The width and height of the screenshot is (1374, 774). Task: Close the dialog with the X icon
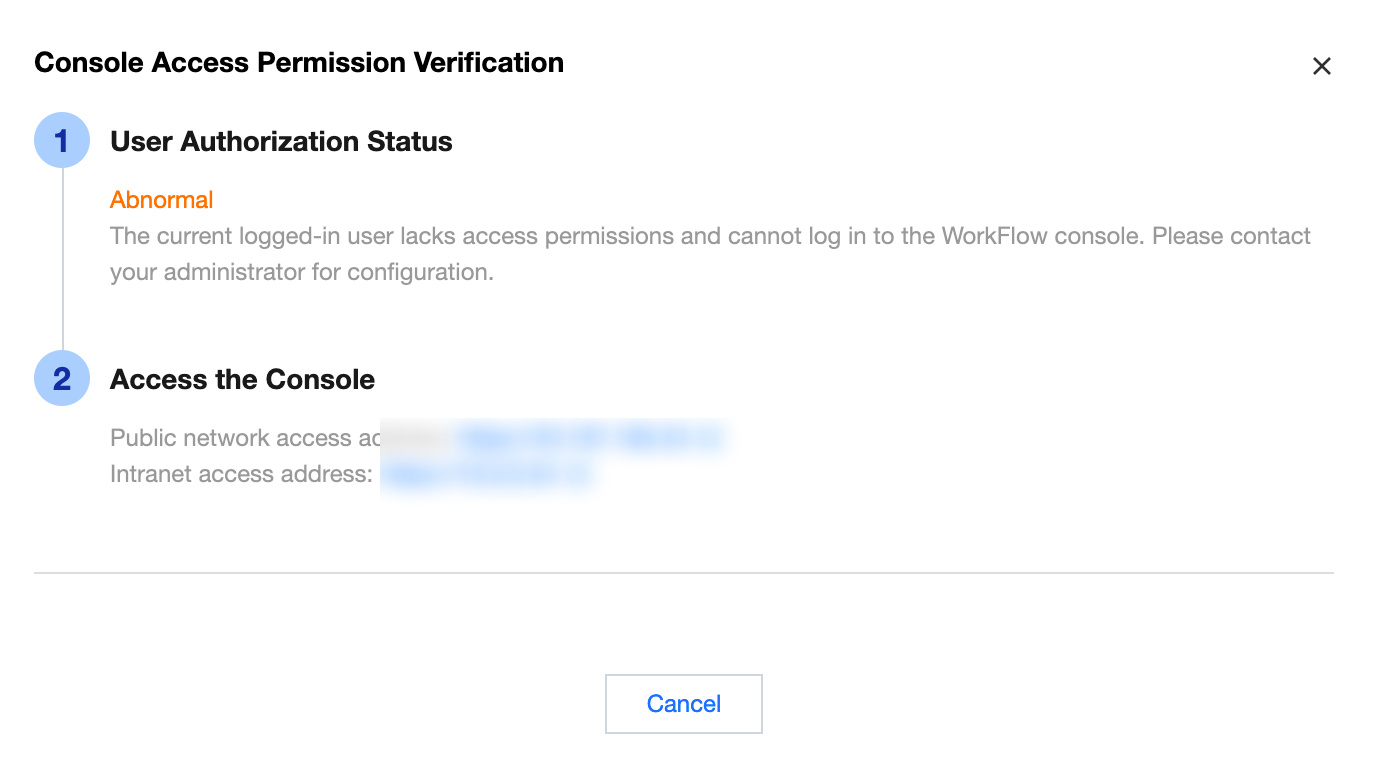1321,66
